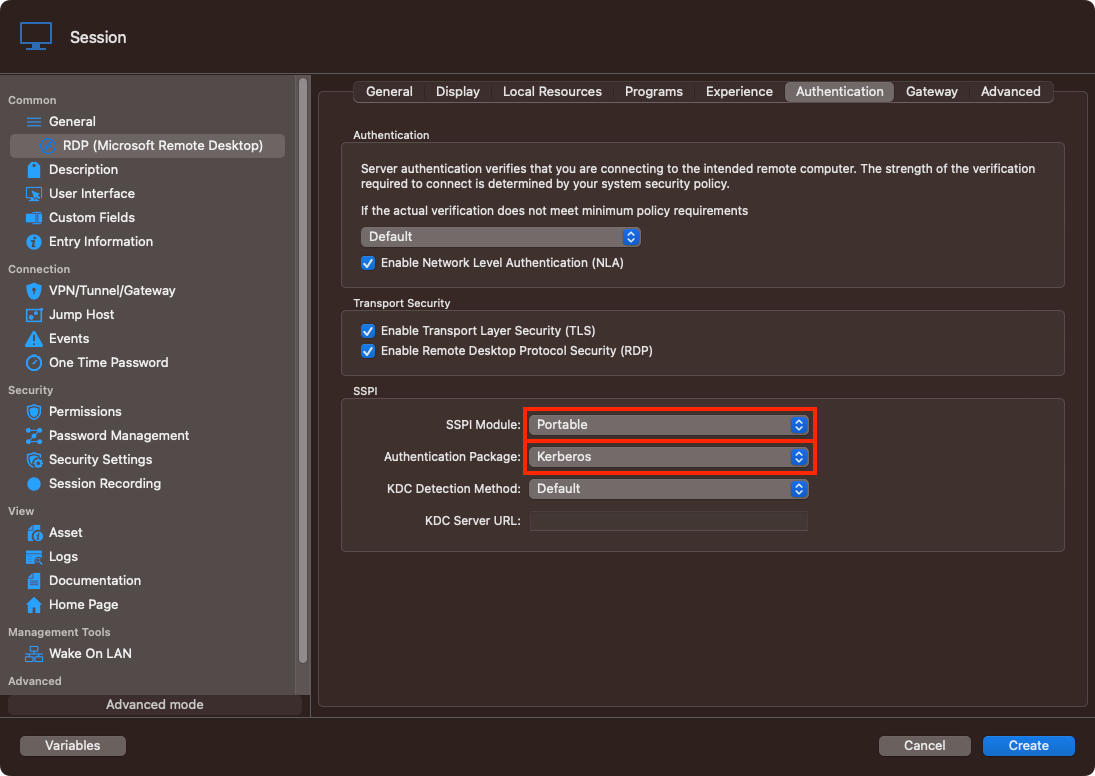Click the Description icon in sidebar
Screen dimensions: 1095x776
coord(34,170)
